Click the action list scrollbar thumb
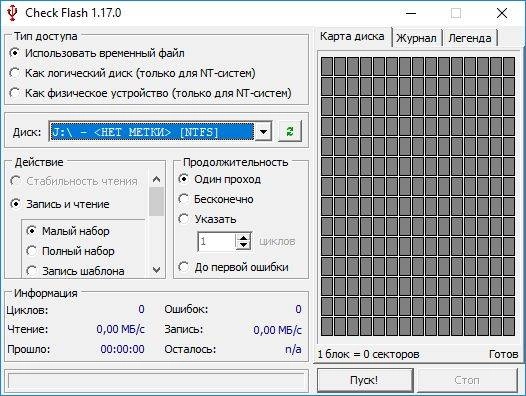 [156, 201]
